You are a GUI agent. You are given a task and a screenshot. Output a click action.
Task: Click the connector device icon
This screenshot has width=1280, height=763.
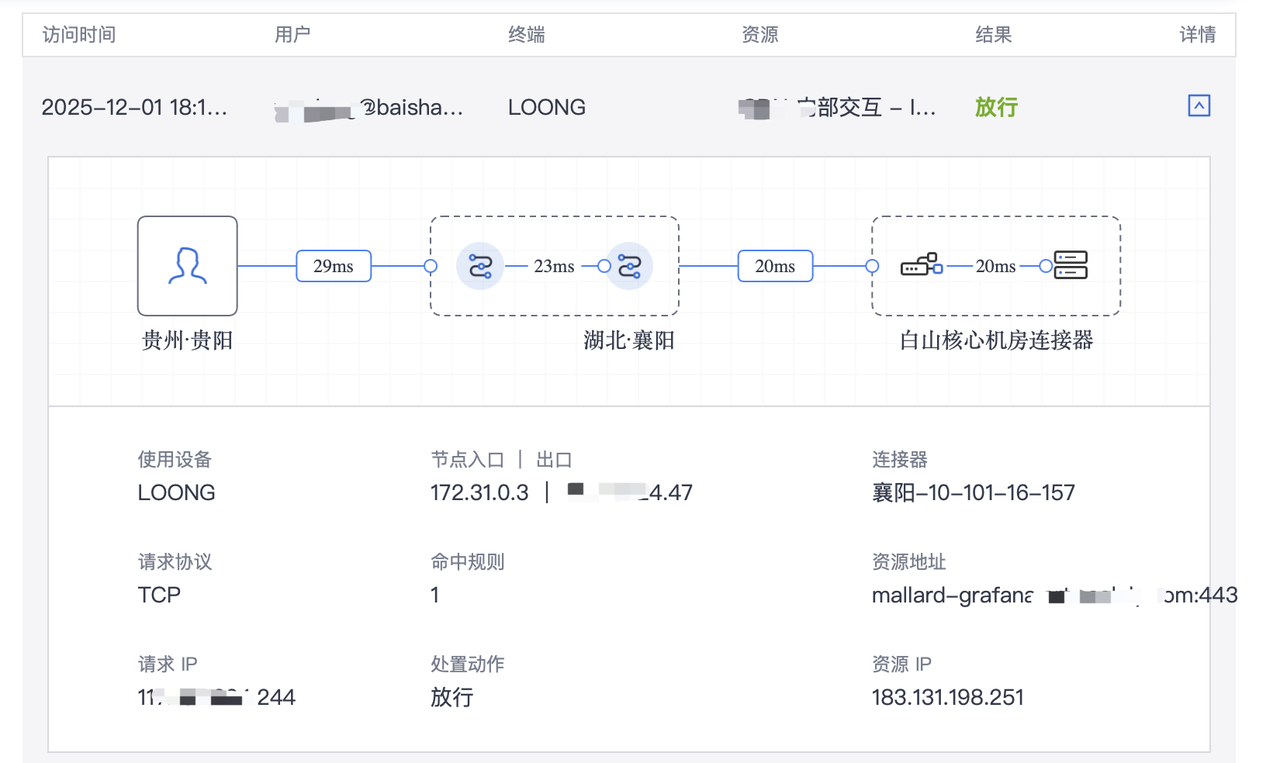pos(921,265)
